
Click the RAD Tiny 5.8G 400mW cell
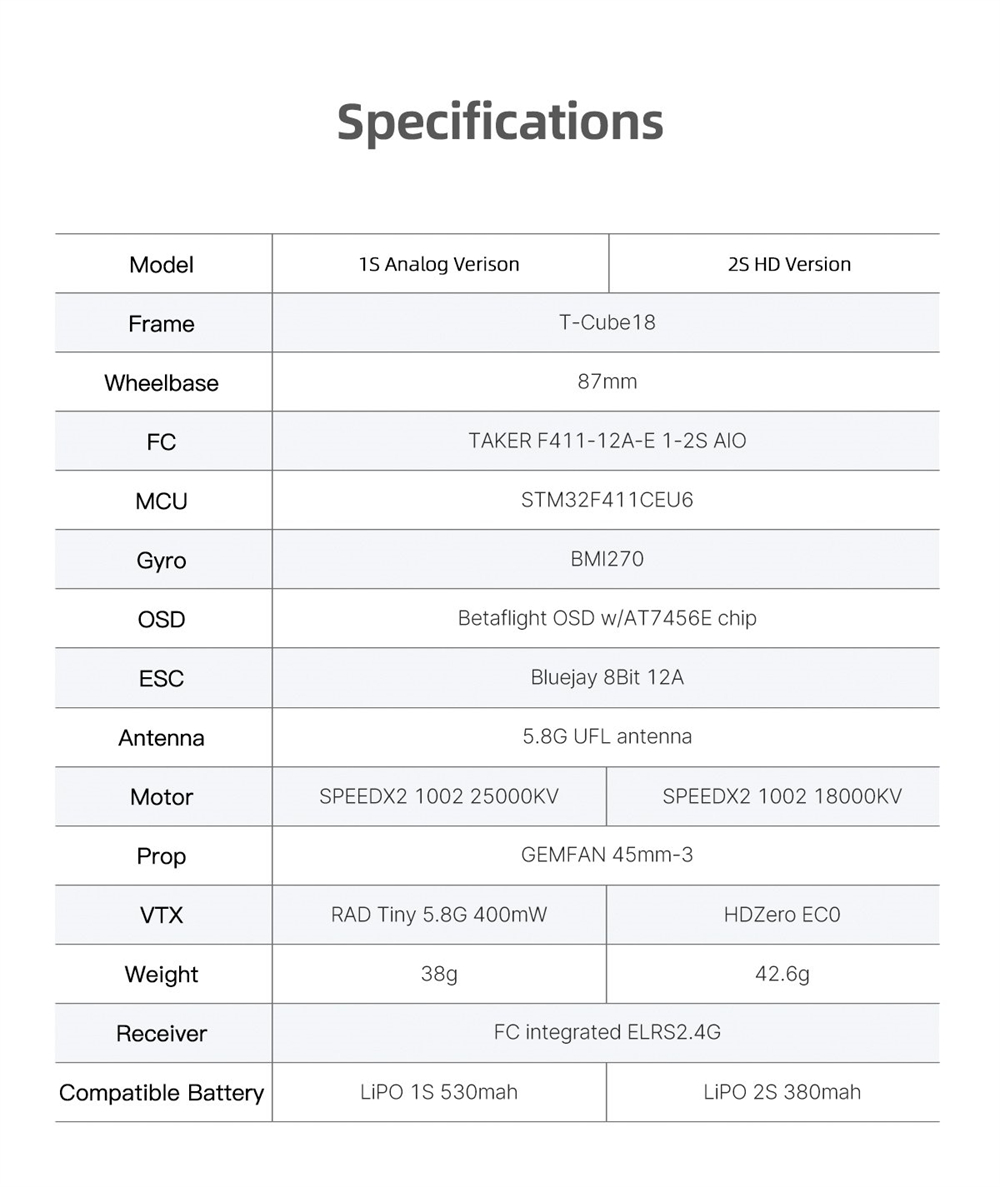pos(439,914)
